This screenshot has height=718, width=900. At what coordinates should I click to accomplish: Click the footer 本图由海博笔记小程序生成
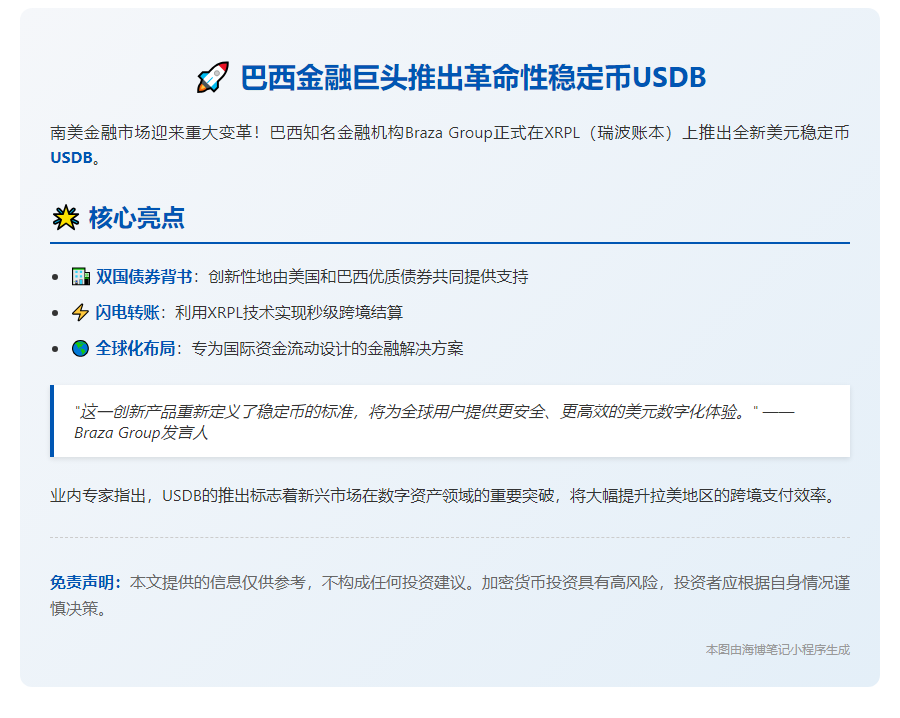(778, 650)
